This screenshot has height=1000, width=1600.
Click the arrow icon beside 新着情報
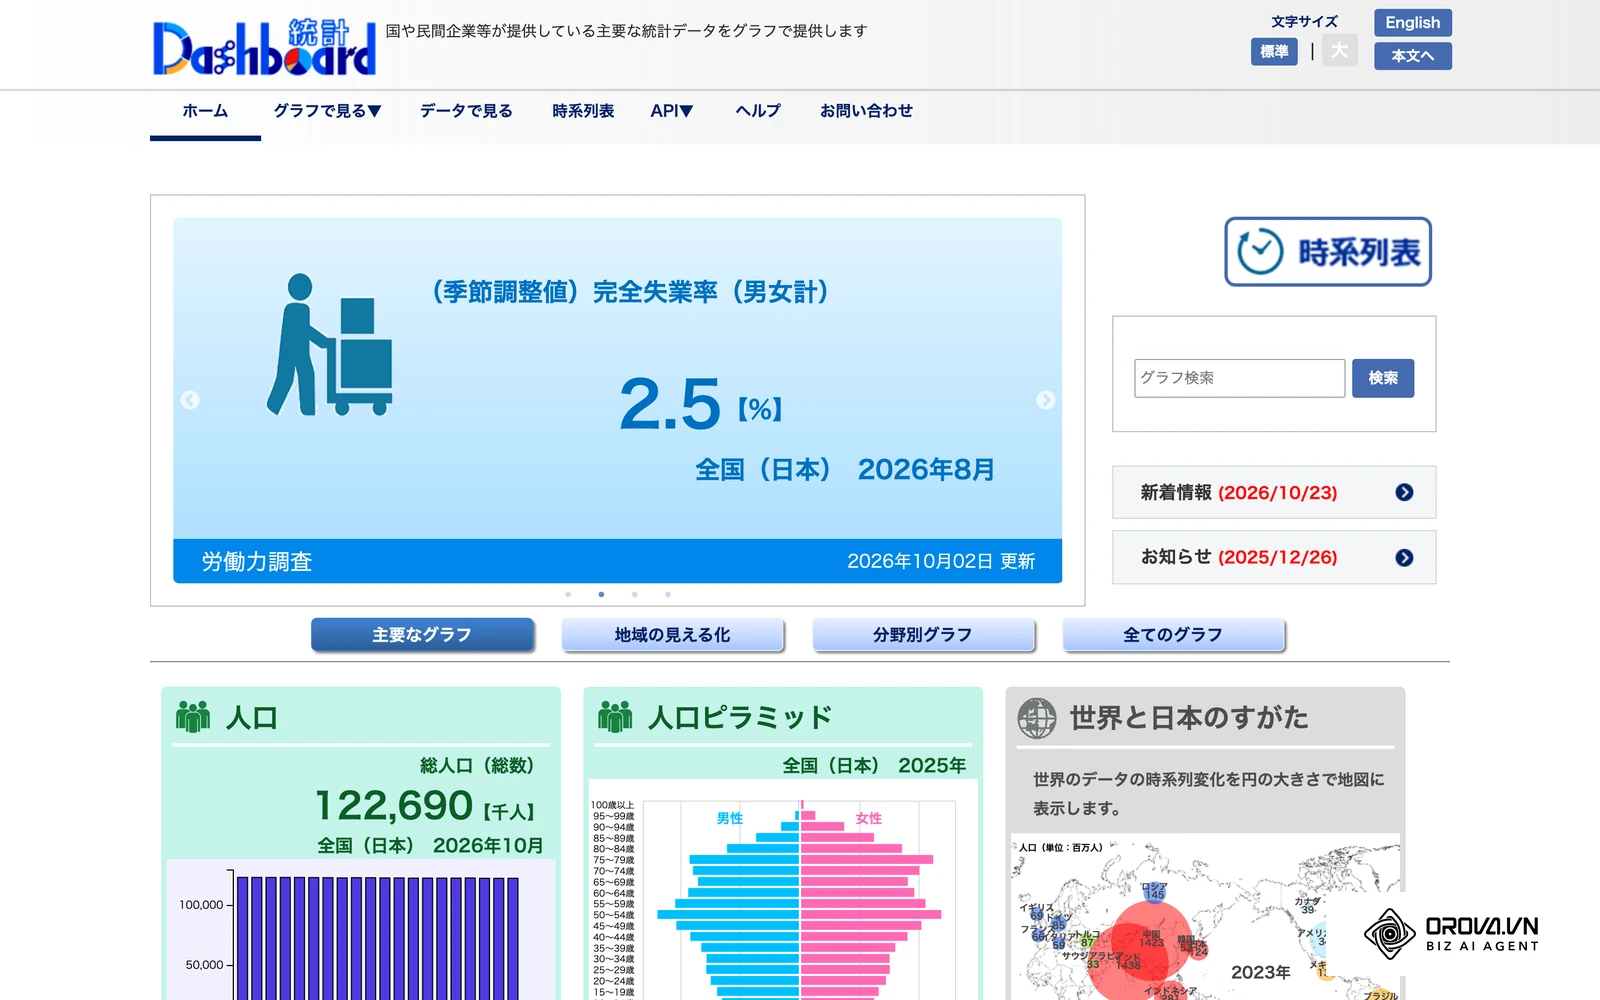[x=1404, y=492]
